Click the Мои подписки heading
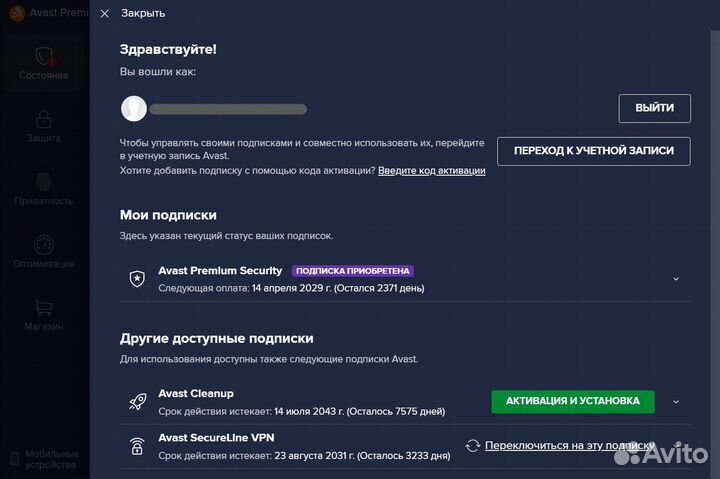 (168, 215)
